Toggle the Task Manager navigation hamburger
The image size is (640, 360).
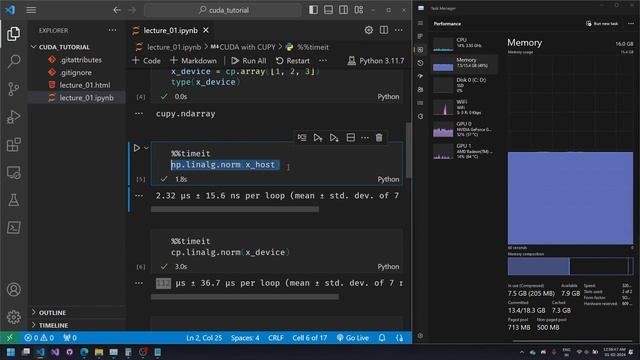[x=420, y=23]
